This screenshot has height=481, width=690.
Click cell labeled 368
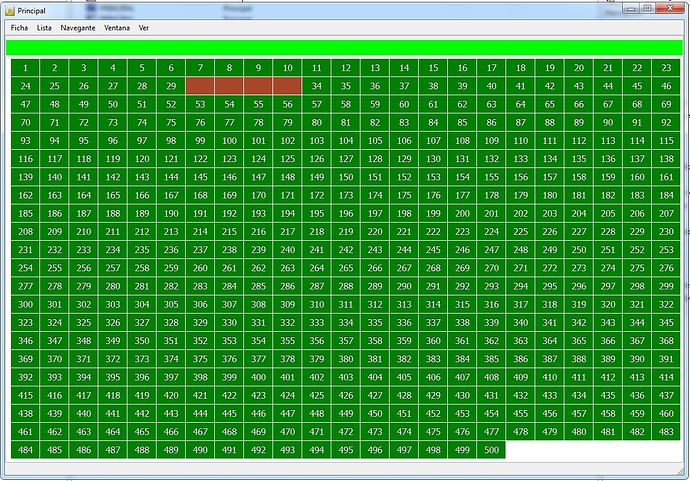click(x=666, y=341)
